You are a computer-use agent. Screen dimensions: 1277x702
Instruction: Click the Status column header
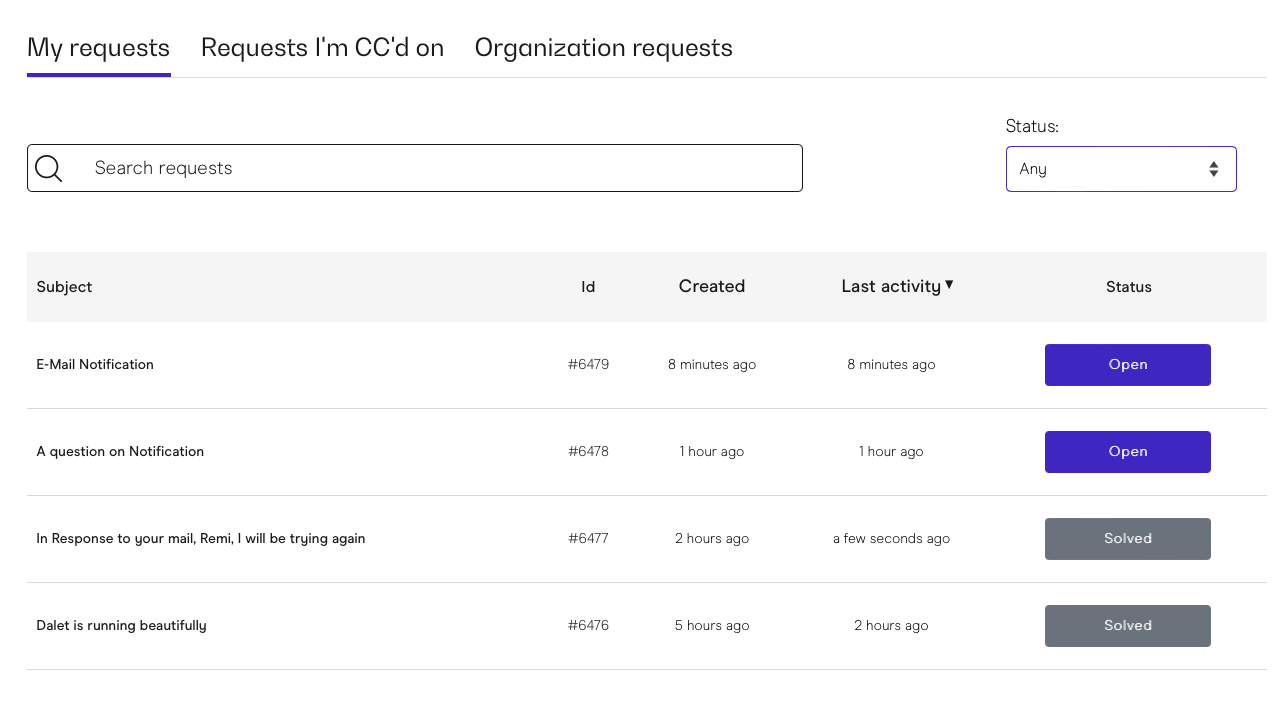coord(1129,287)
